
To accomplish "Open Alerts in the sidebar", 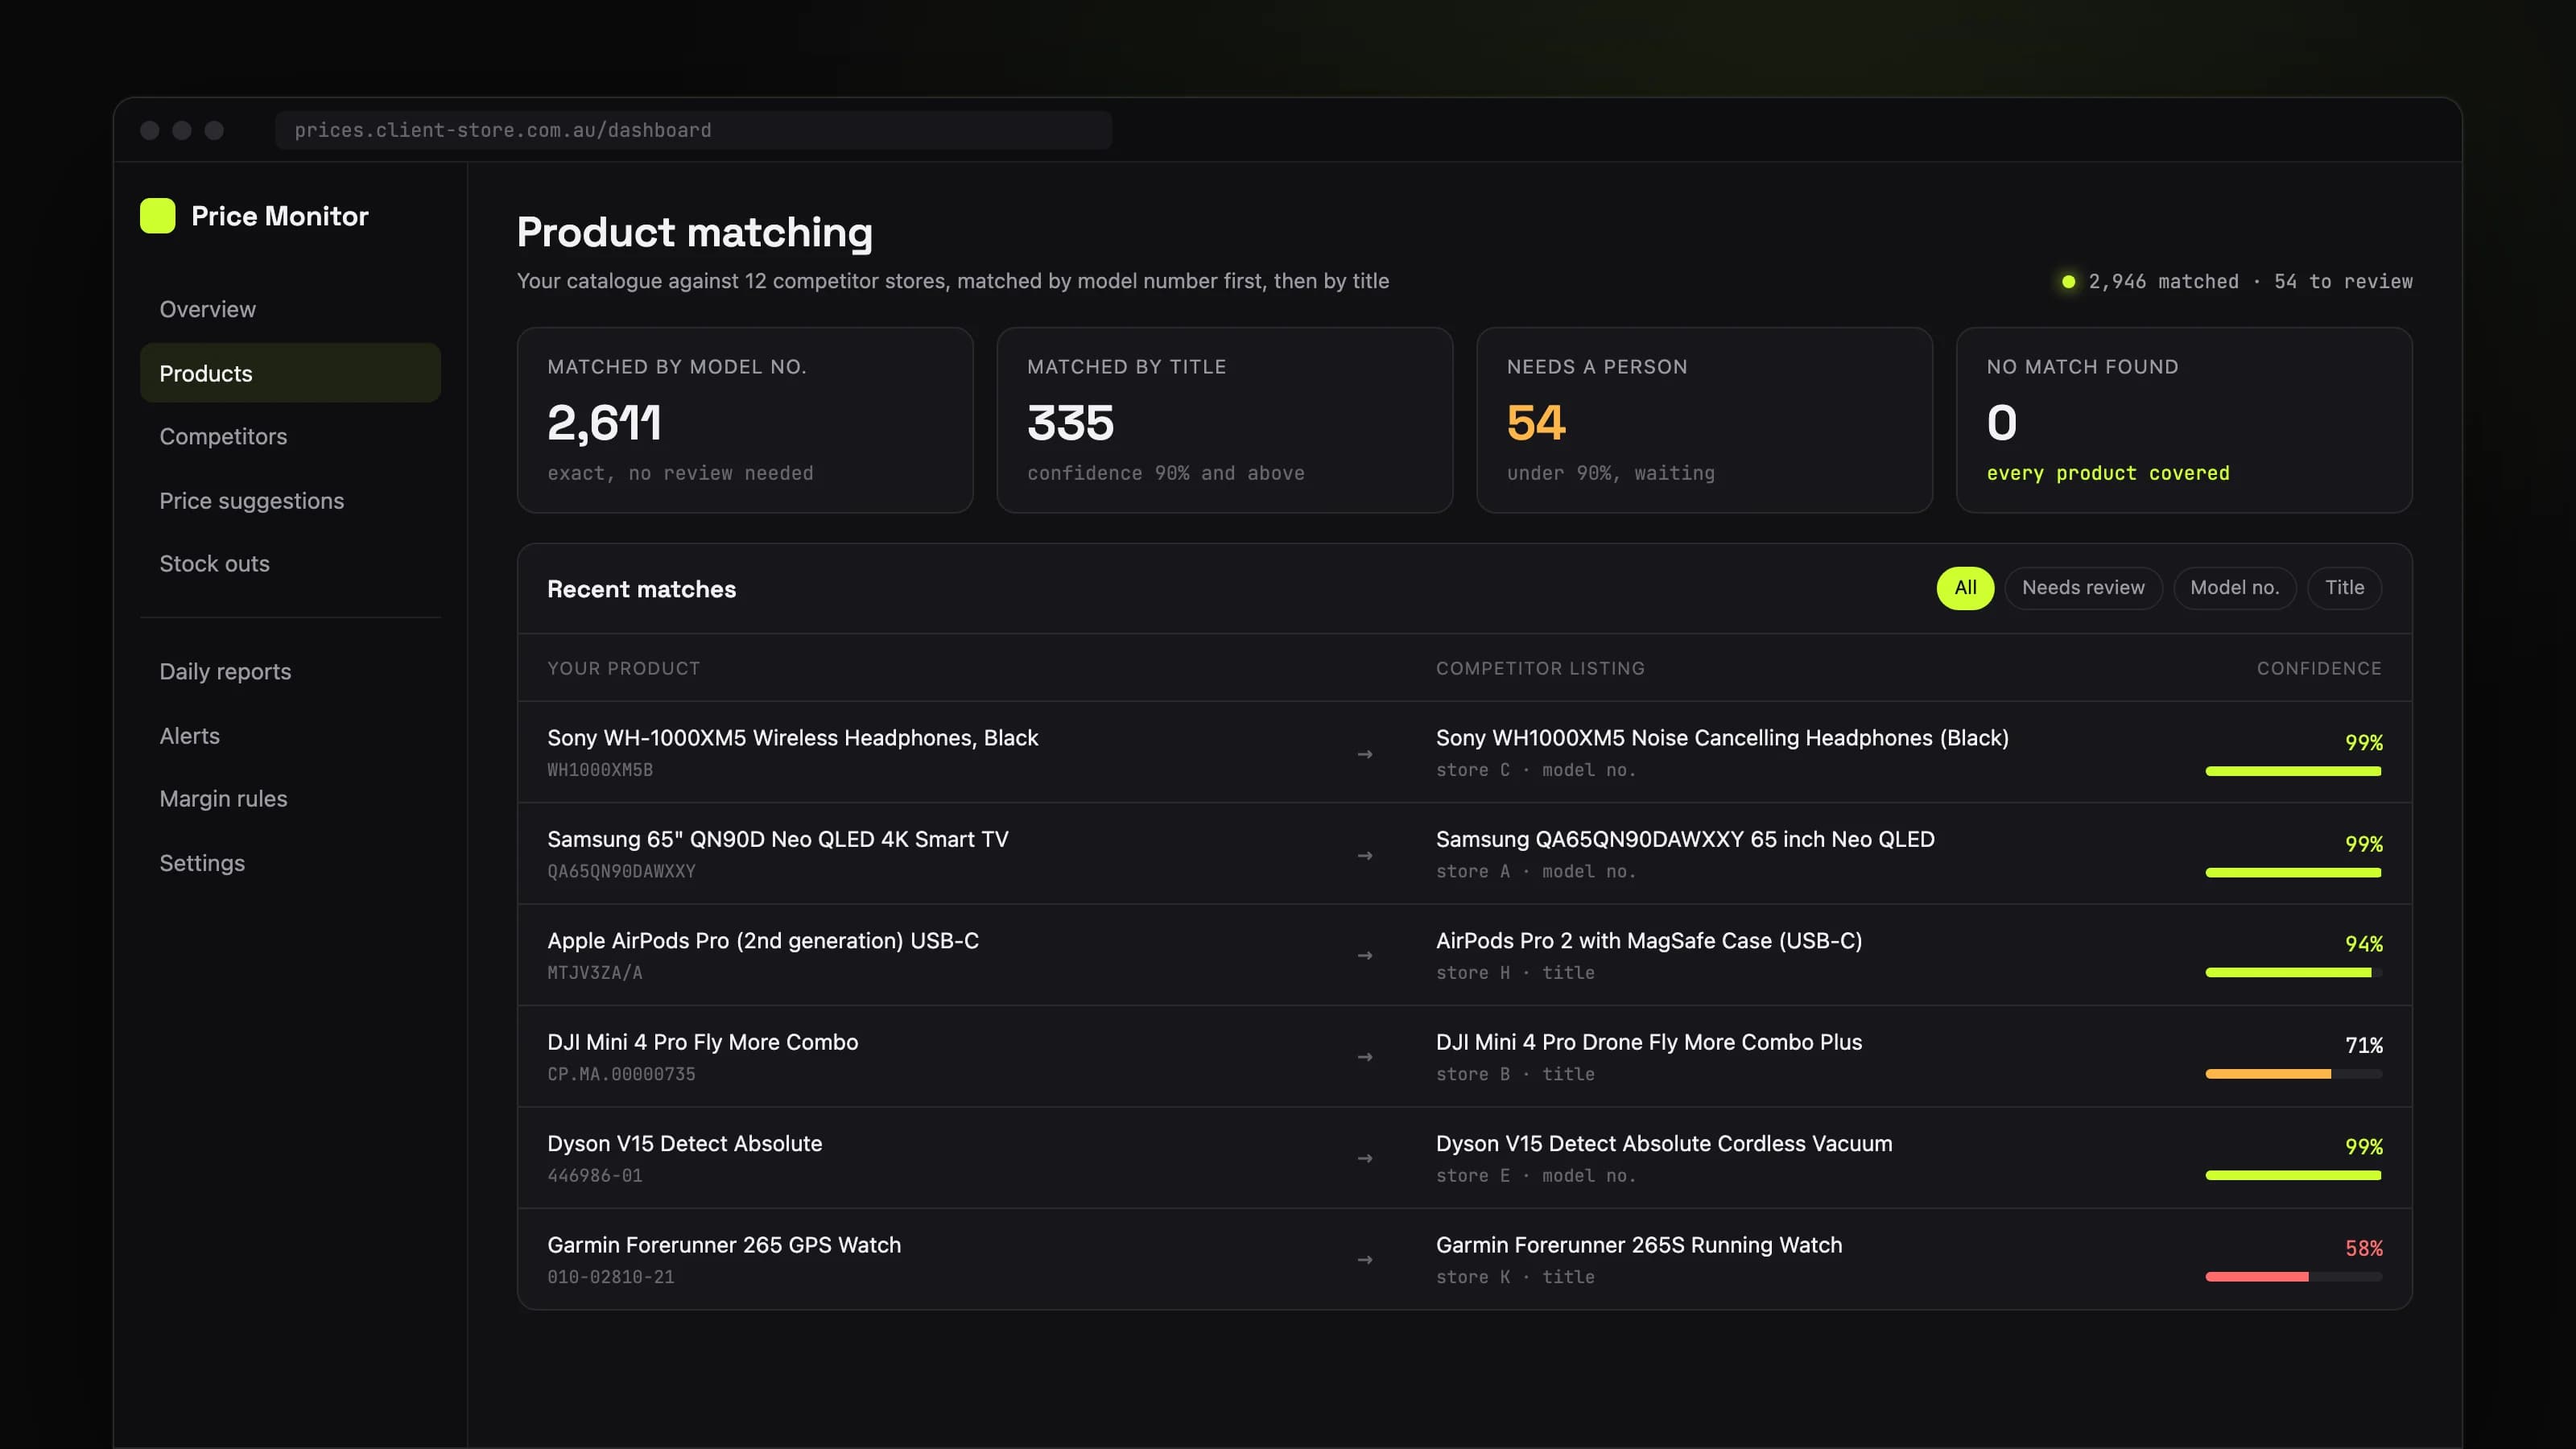I will [290, 736].
